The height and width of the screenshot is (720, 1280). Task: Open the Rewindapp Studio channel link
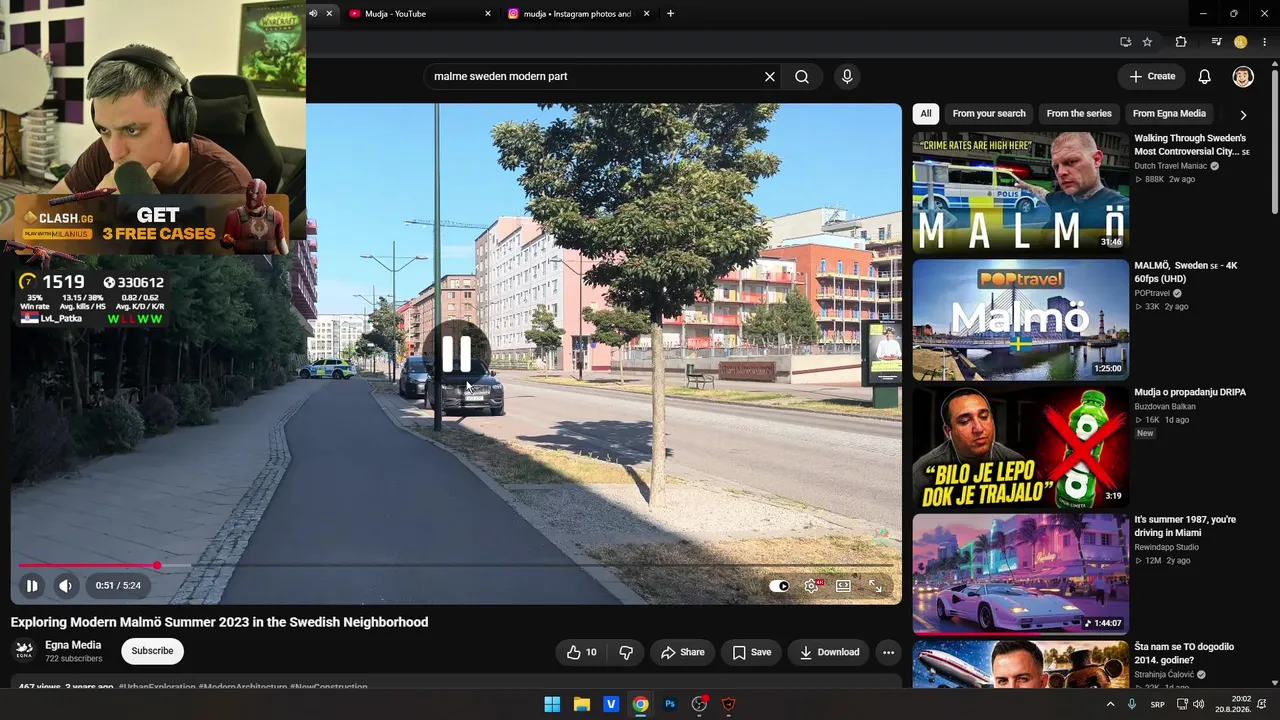1166,547
